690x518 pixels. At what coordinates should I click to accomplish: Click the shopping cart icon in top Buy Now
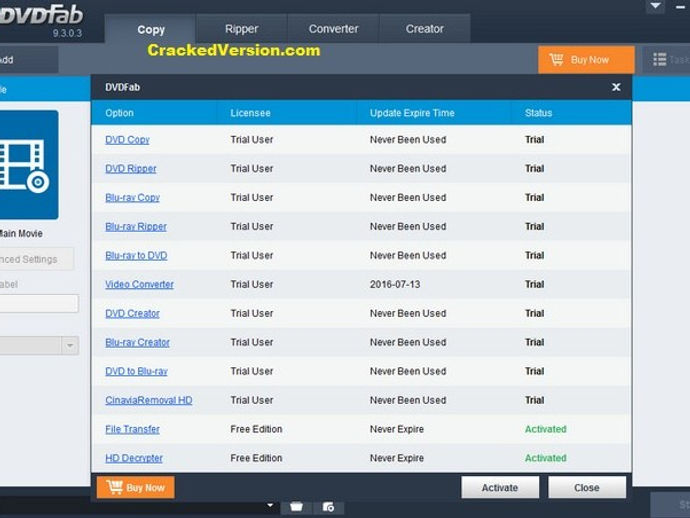556,59
